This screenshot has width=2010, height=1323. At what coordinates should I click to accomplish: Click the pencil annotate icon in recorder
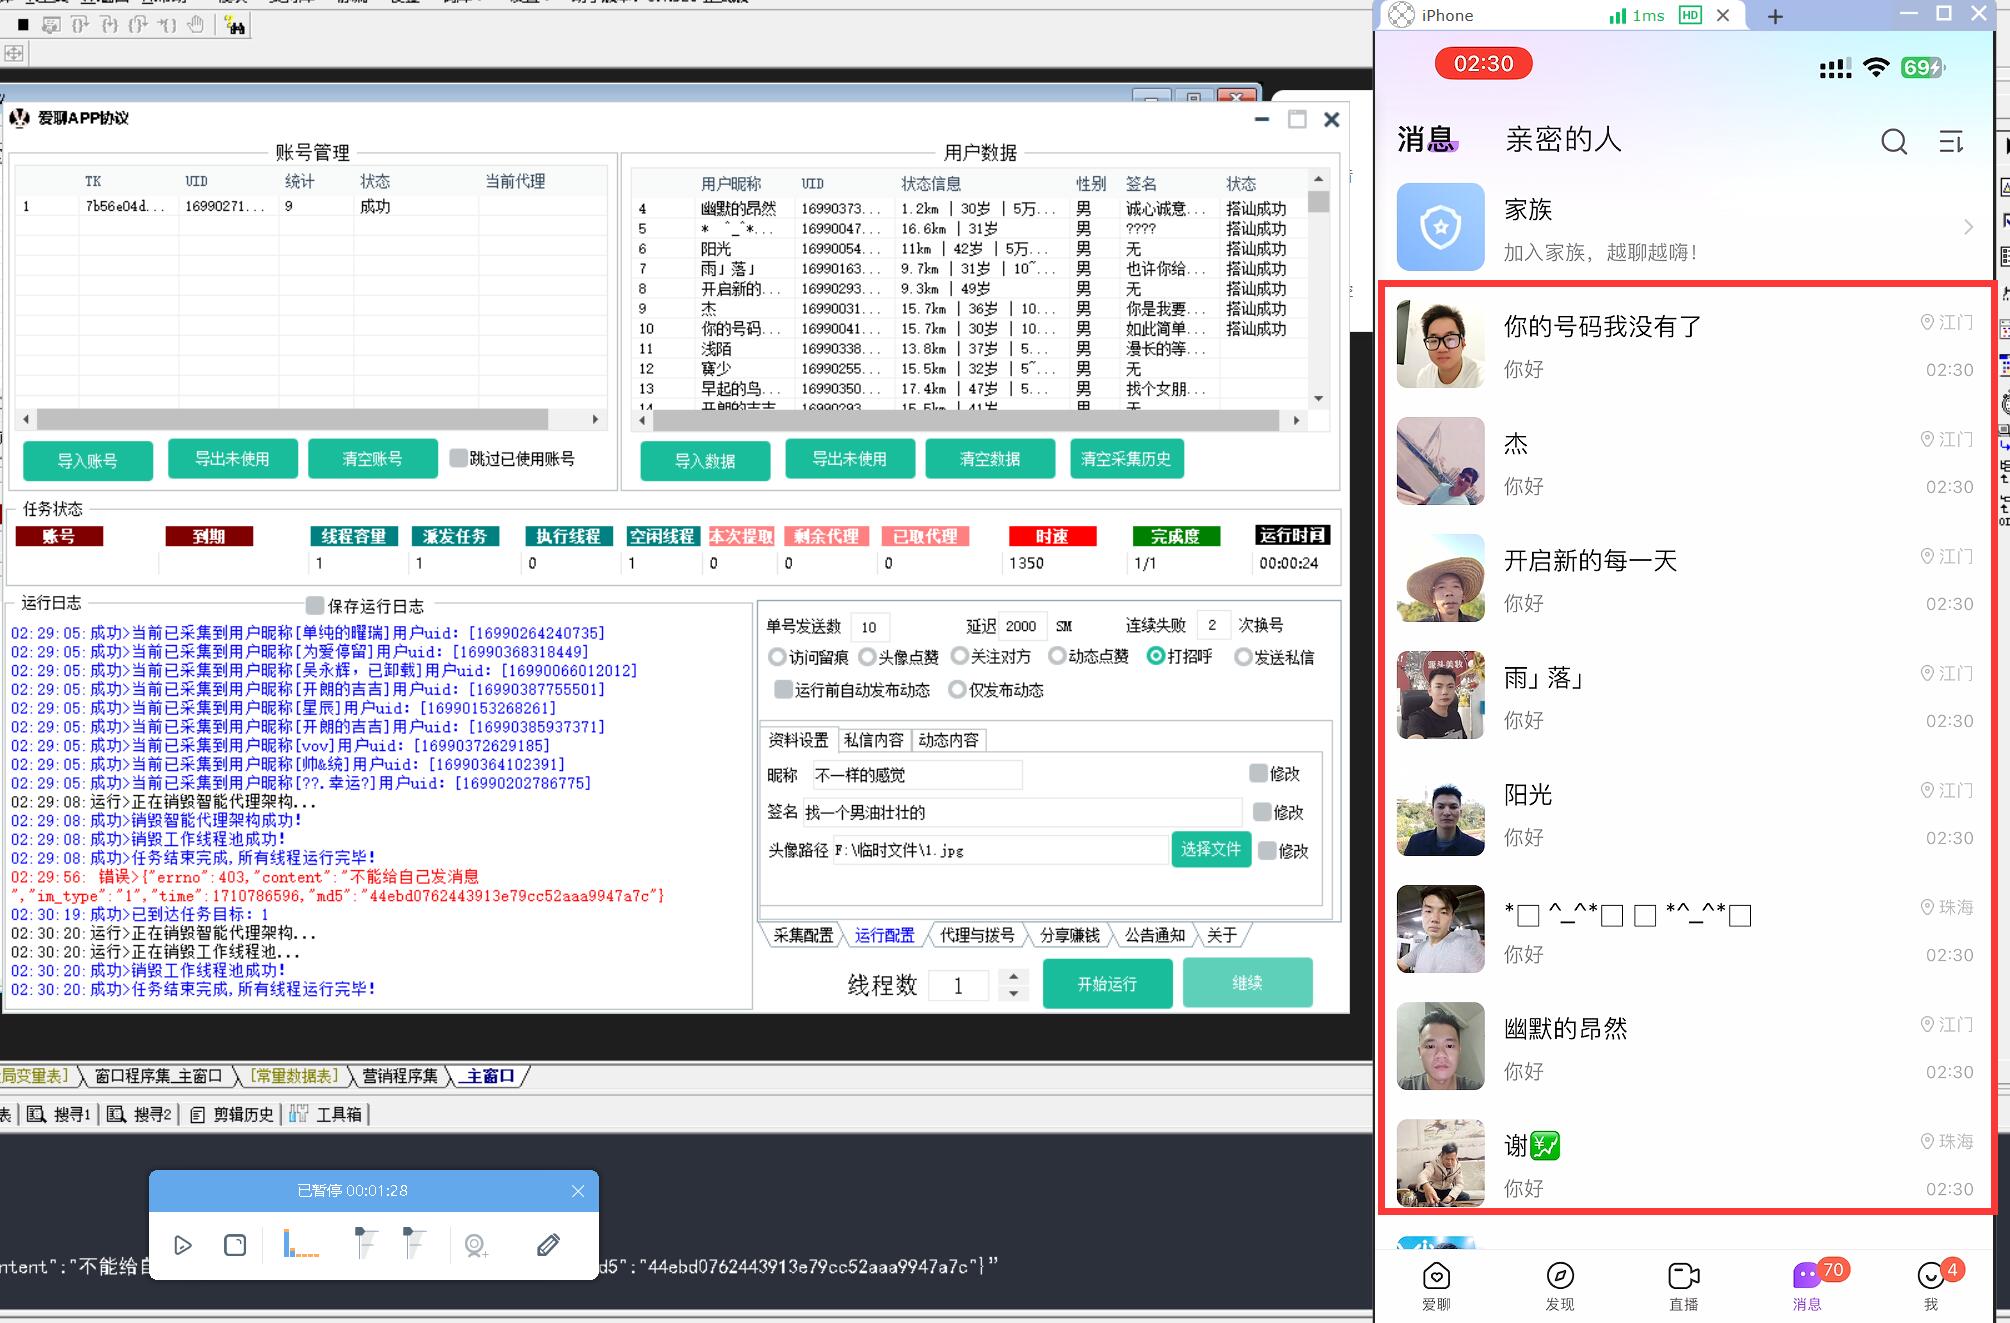coord(547,1245)
